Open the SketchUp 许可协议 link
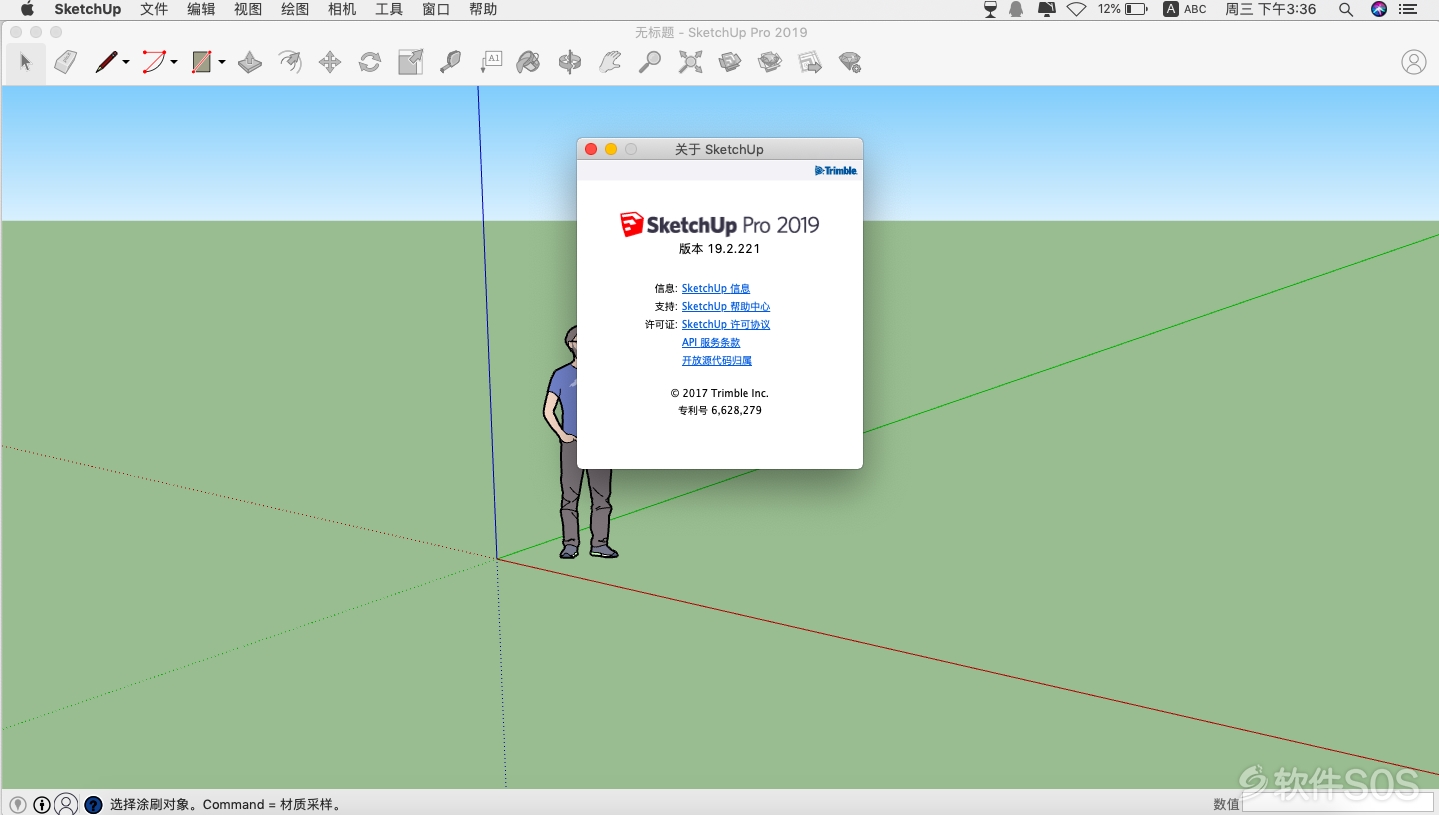This screenshot has height=815, width=1439. pyautogui.click(x=726, y=324)
